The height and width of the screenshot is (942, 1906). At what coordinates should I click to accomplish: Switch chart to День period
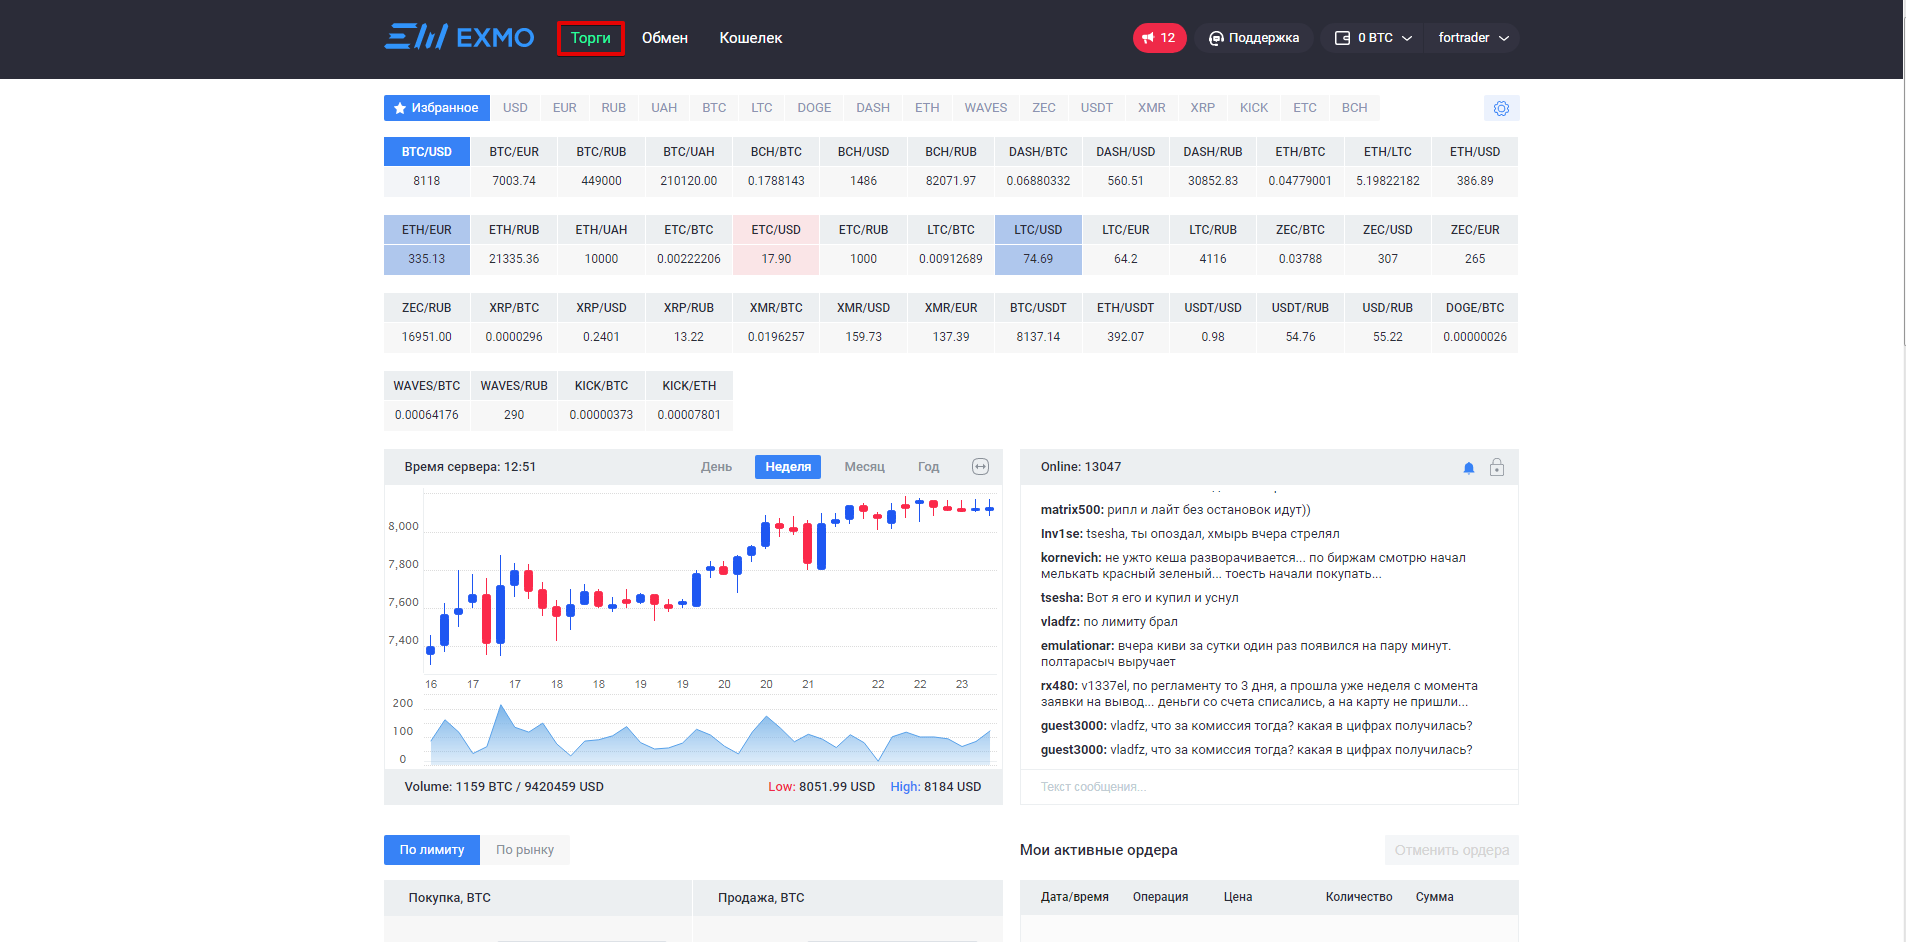coord(716,467)
